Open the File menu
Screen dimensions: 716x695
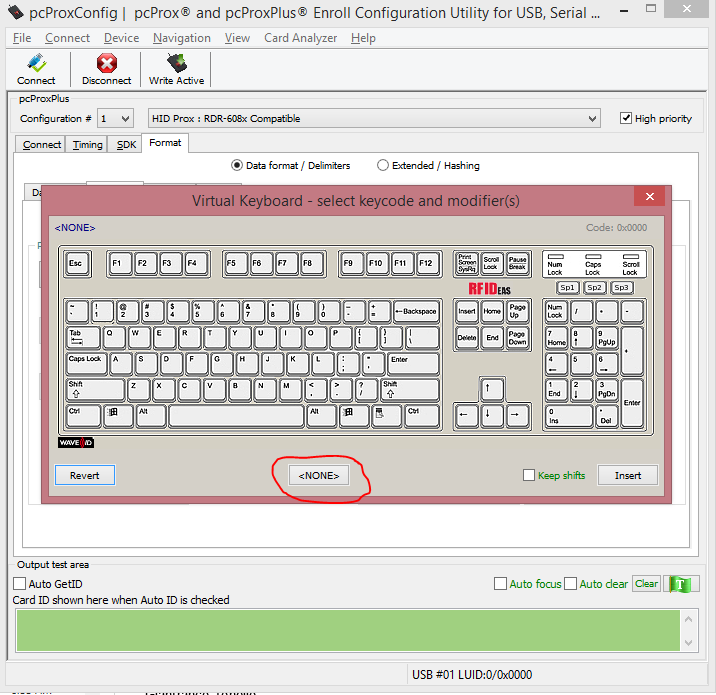pyautogui.click(x=22, y=38)
